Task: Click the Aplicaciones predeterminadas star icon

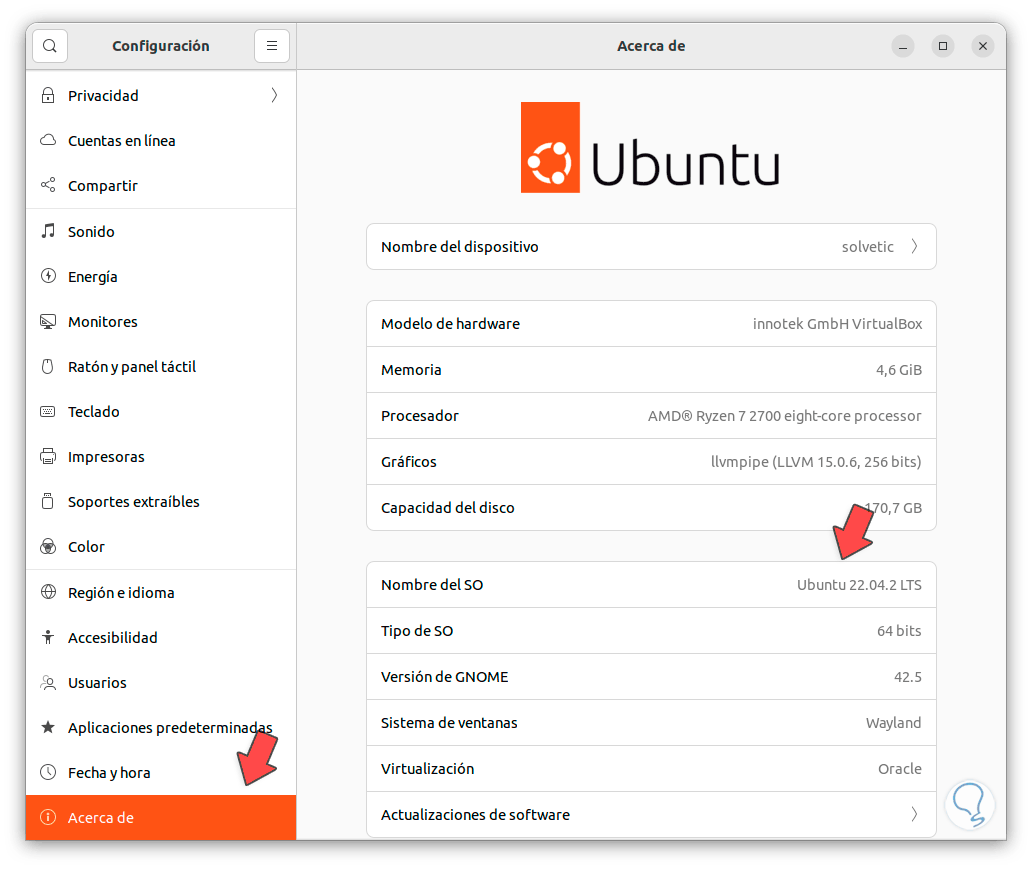Action: [x=48, y=727]
